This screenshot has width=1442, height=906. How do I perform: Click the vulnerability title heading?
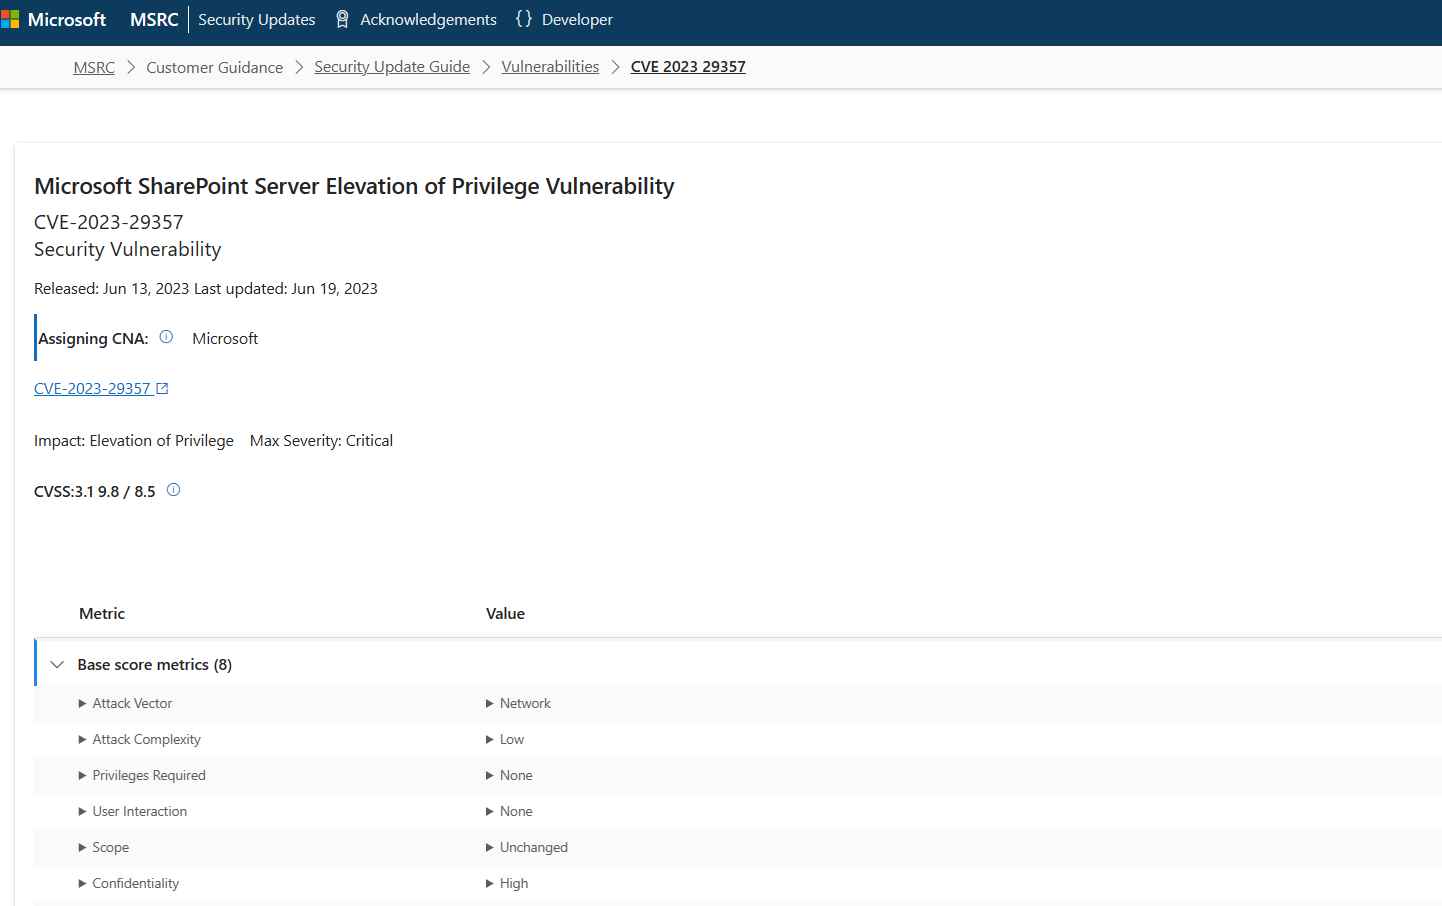[354, 186]
